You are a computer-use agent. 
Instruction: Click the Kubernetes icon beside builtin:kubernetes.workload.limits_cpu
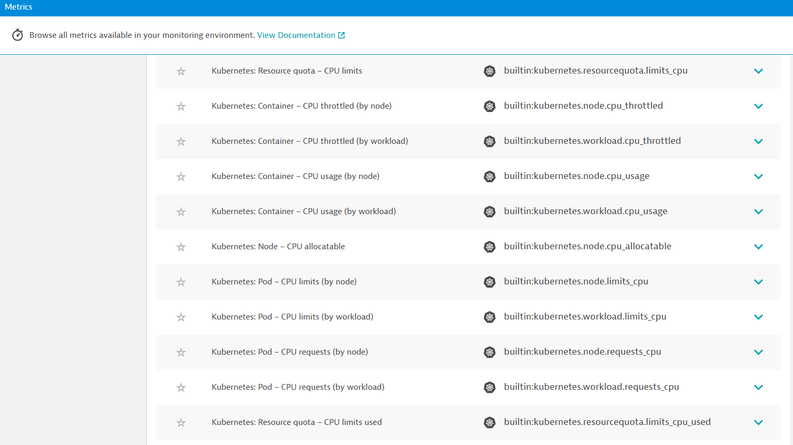(x=489, y=317)
